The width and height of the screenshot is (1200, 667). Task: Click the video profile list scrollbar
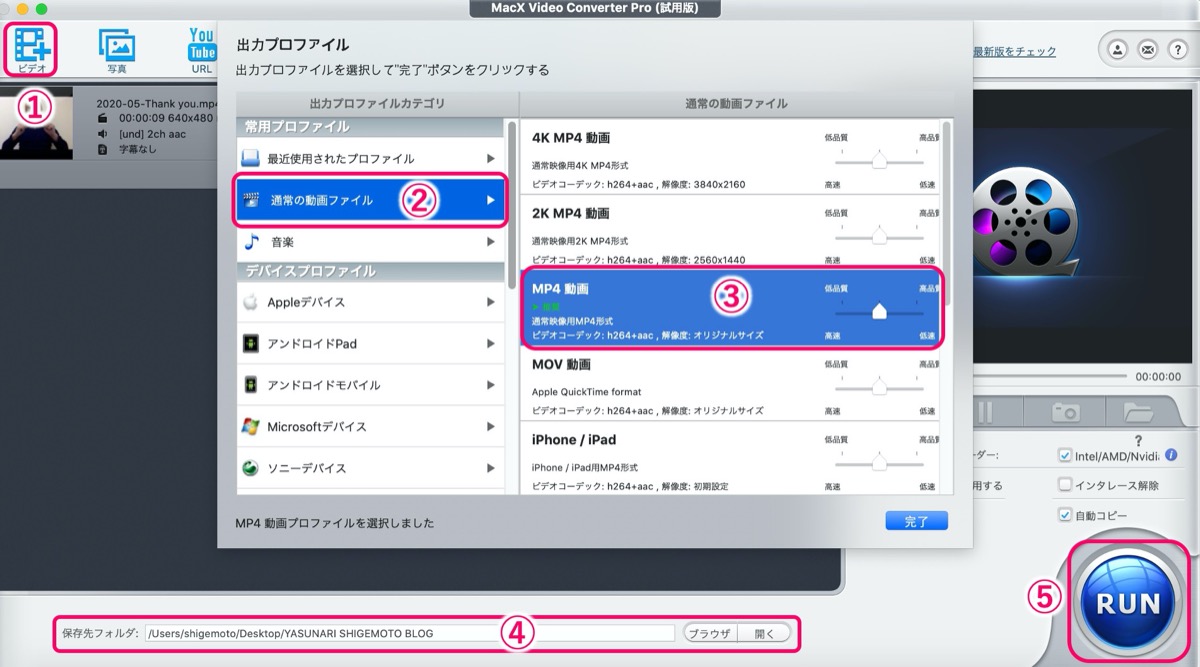point(948,213)
